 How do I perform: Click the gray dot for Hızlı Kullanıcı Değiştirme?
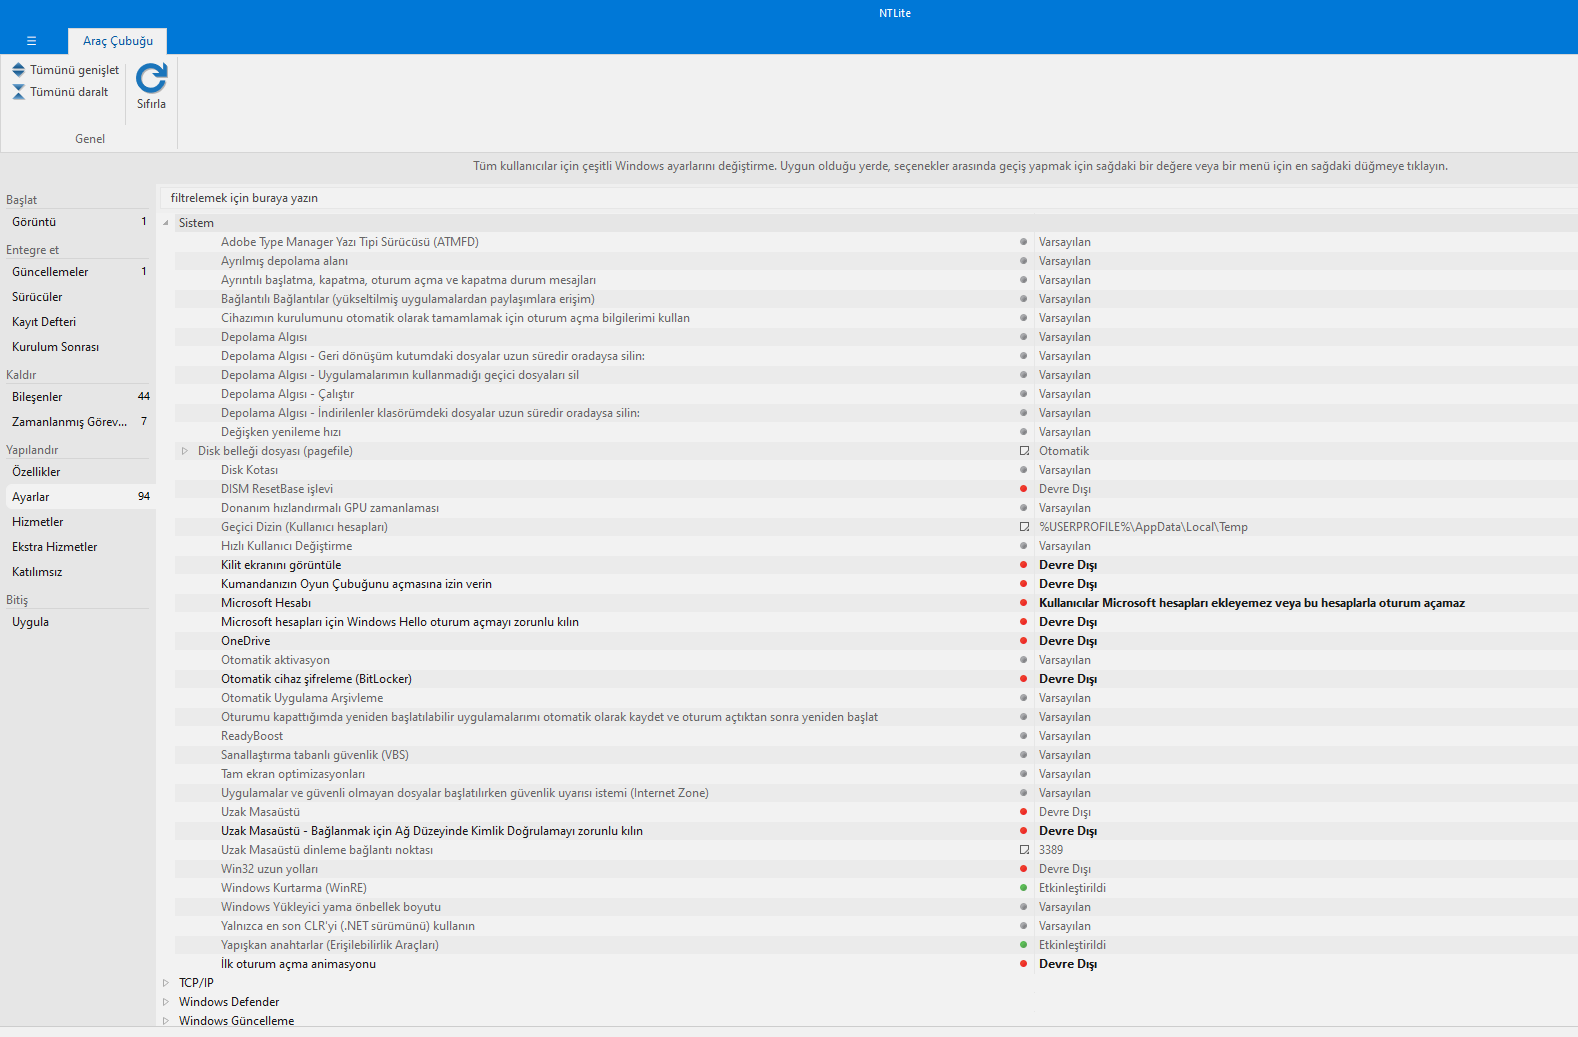tap(1023, 546)
